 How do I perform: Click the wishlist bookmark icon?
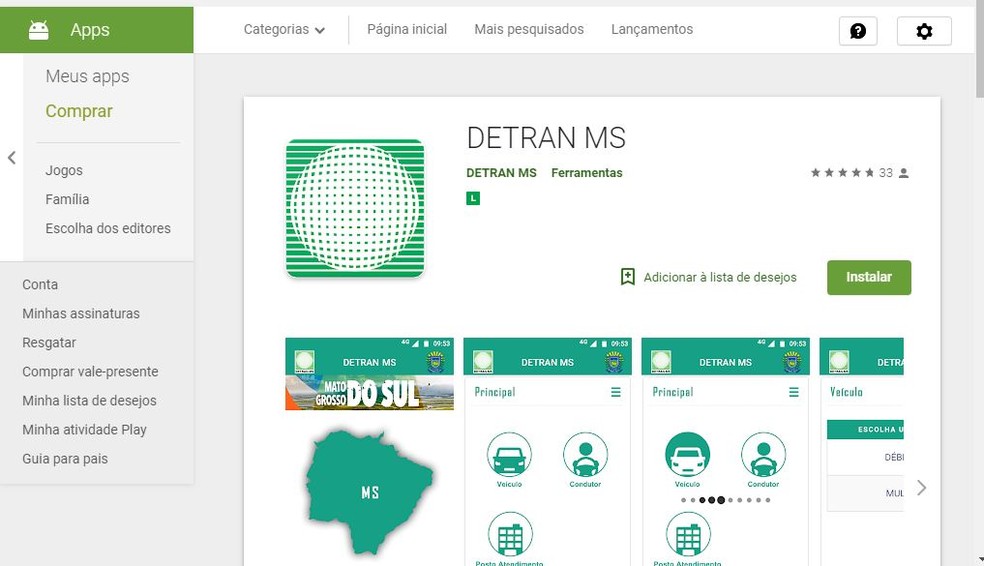point(628,277)
